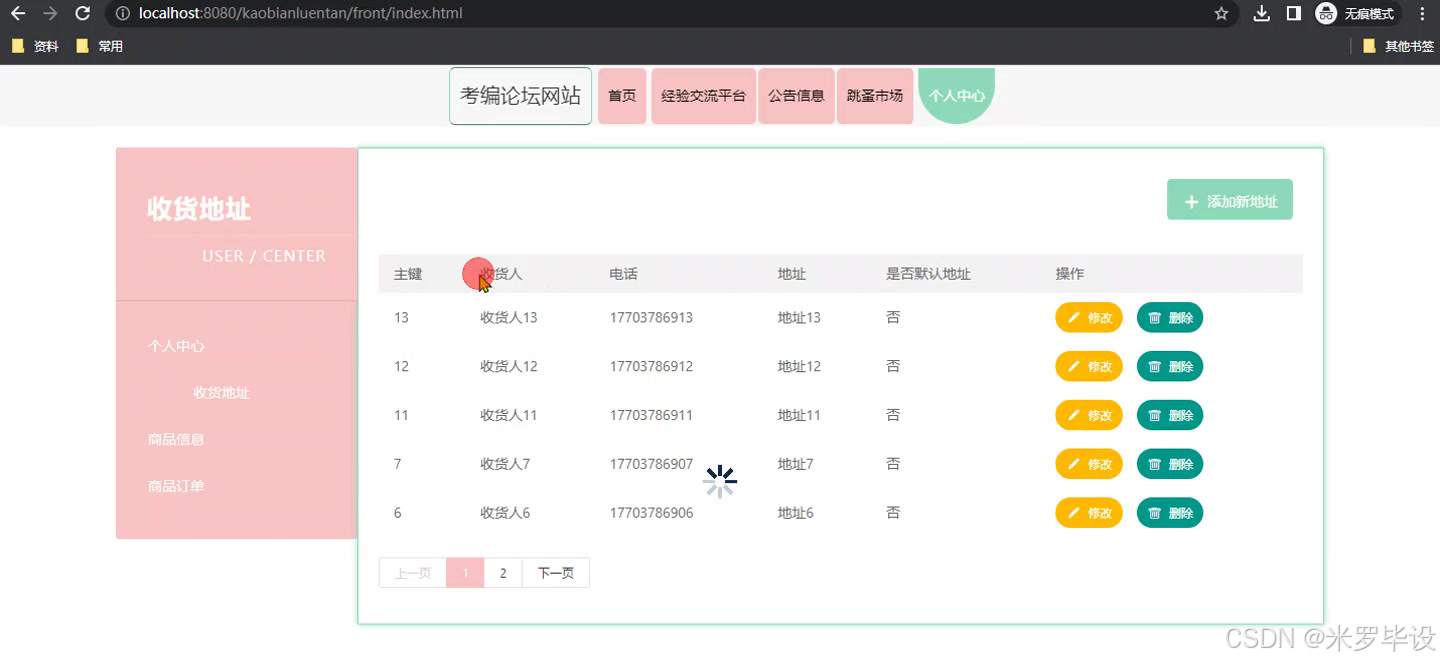This screenshot has width=1440, height=664.
Task: Go to the 下一页 next page
Action: pyautogui.click(x=556, y=573)
